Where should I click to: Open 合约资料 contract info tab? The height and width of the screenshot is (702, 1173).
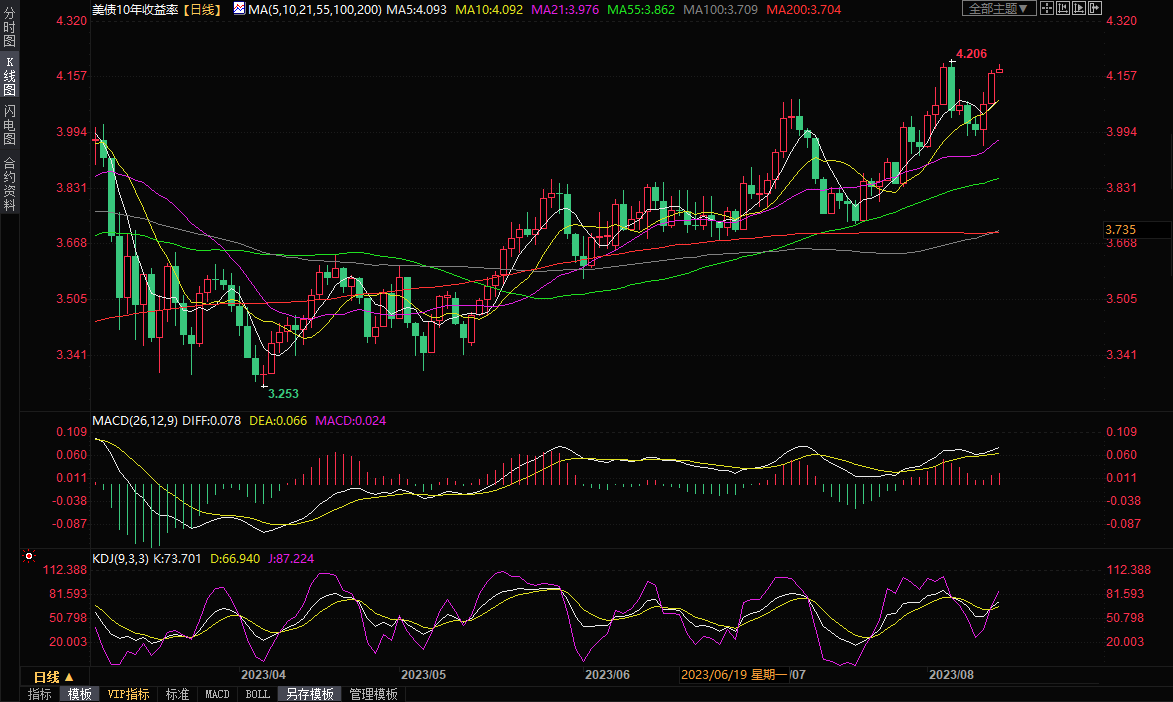click(9, 183)
